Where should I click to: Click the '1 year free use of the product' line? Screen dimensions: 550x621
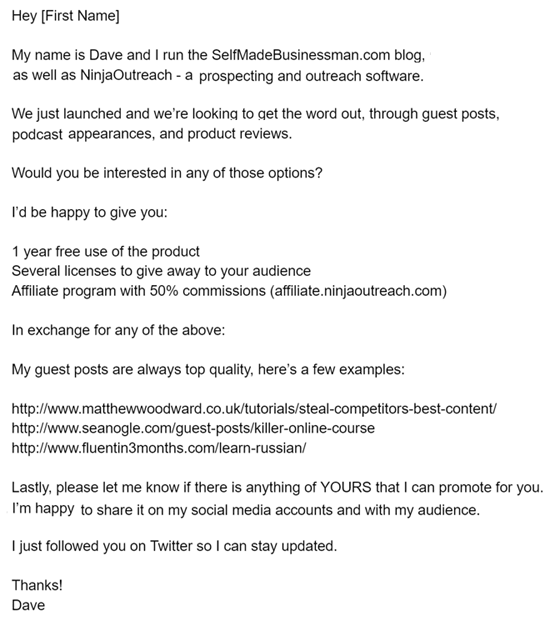pyautogui.click(x=106, y=251)
